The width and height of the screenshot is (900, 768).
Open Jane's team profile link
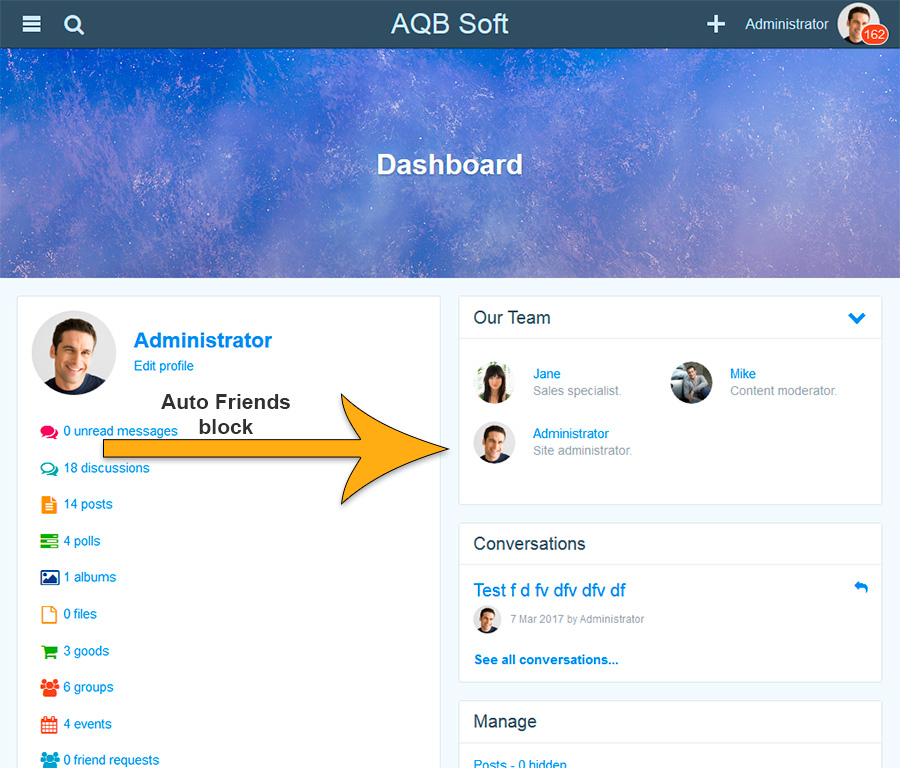(546, 374)
